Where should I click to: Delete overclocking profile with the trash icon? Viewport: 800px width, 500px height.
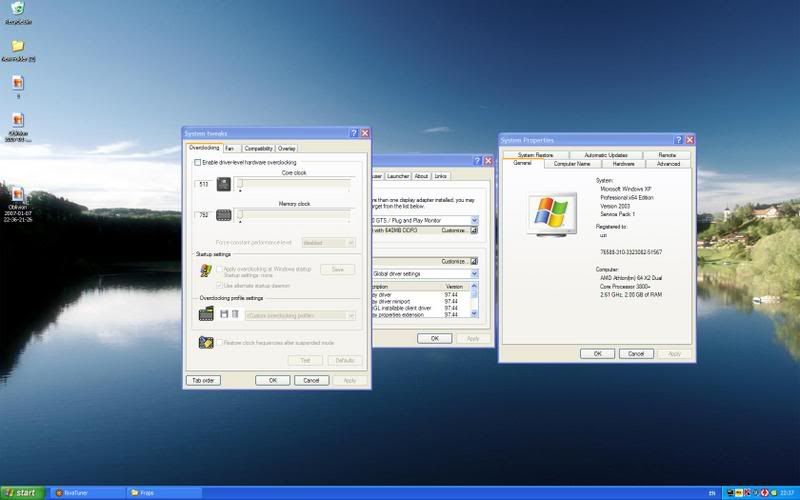click(x=235, y=314)
